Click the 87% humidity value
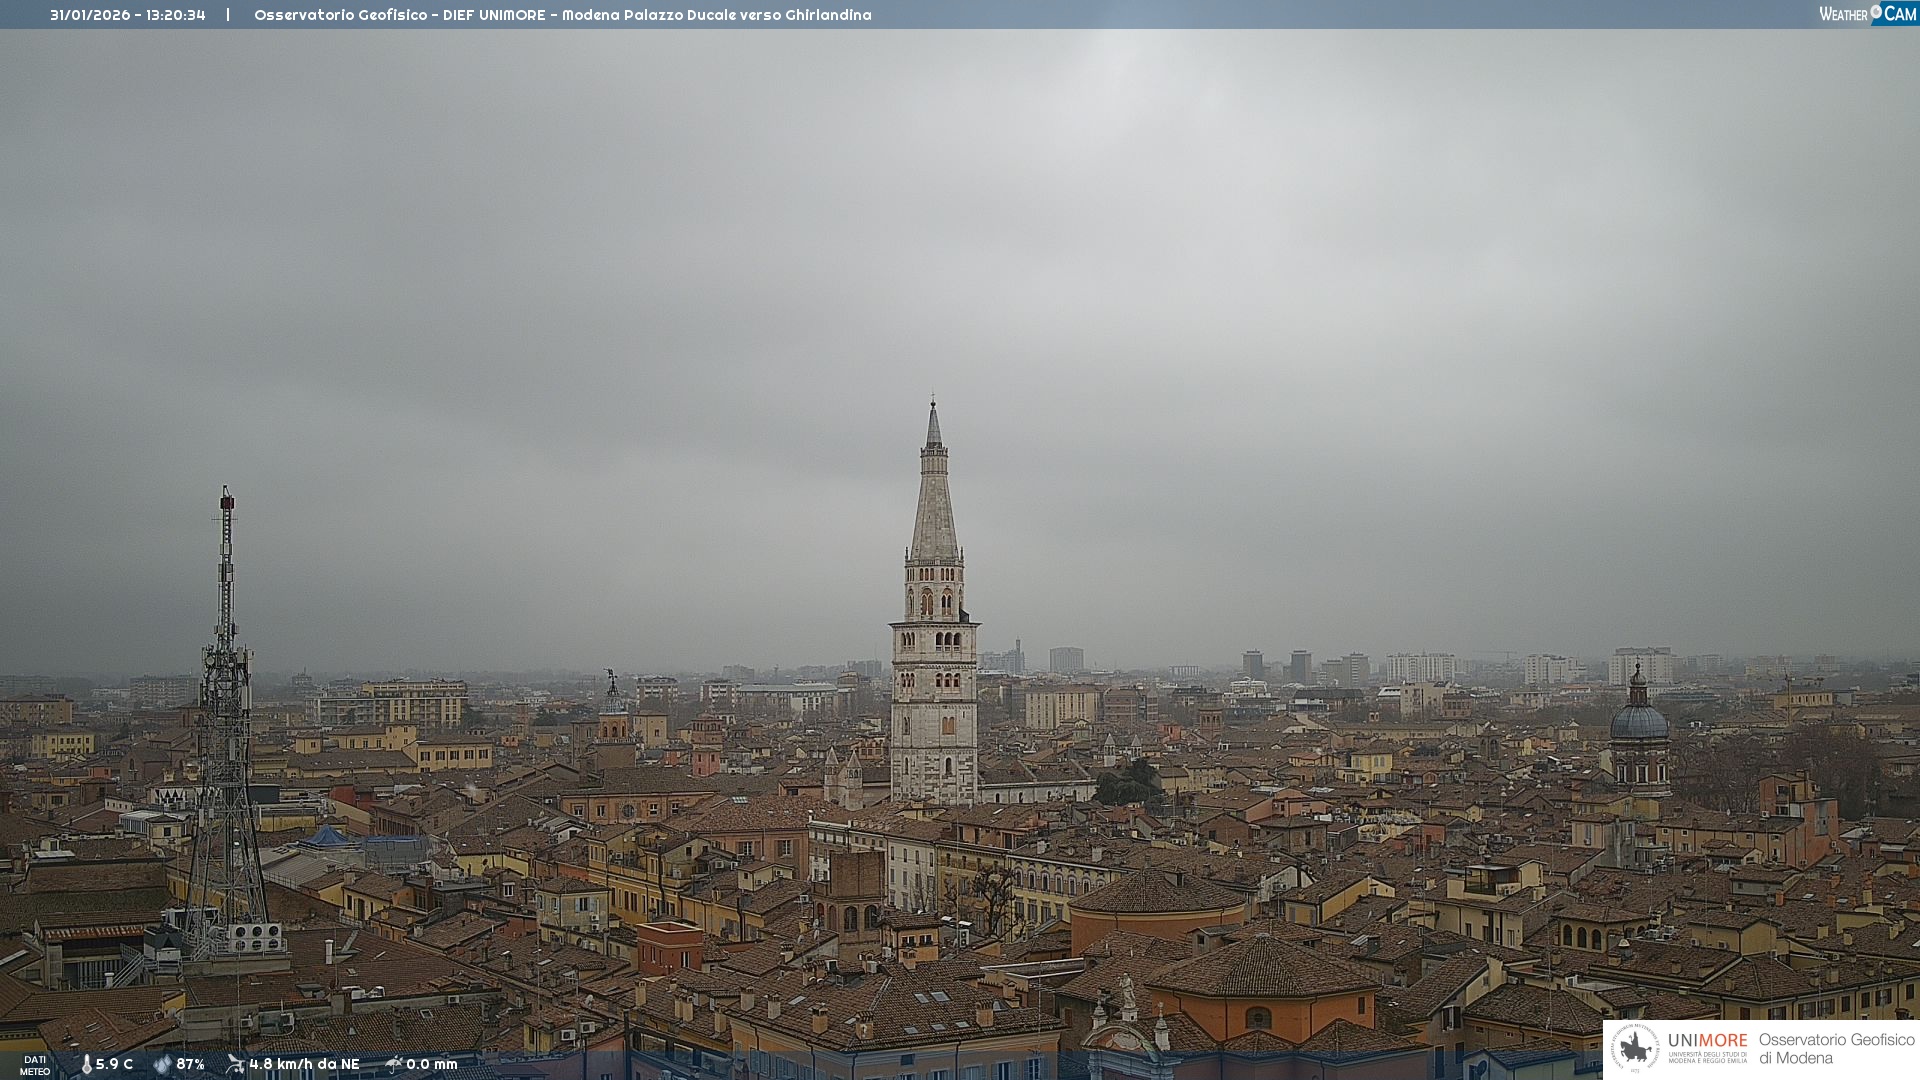1920x1080 pixels. [x=190, y=1064]
